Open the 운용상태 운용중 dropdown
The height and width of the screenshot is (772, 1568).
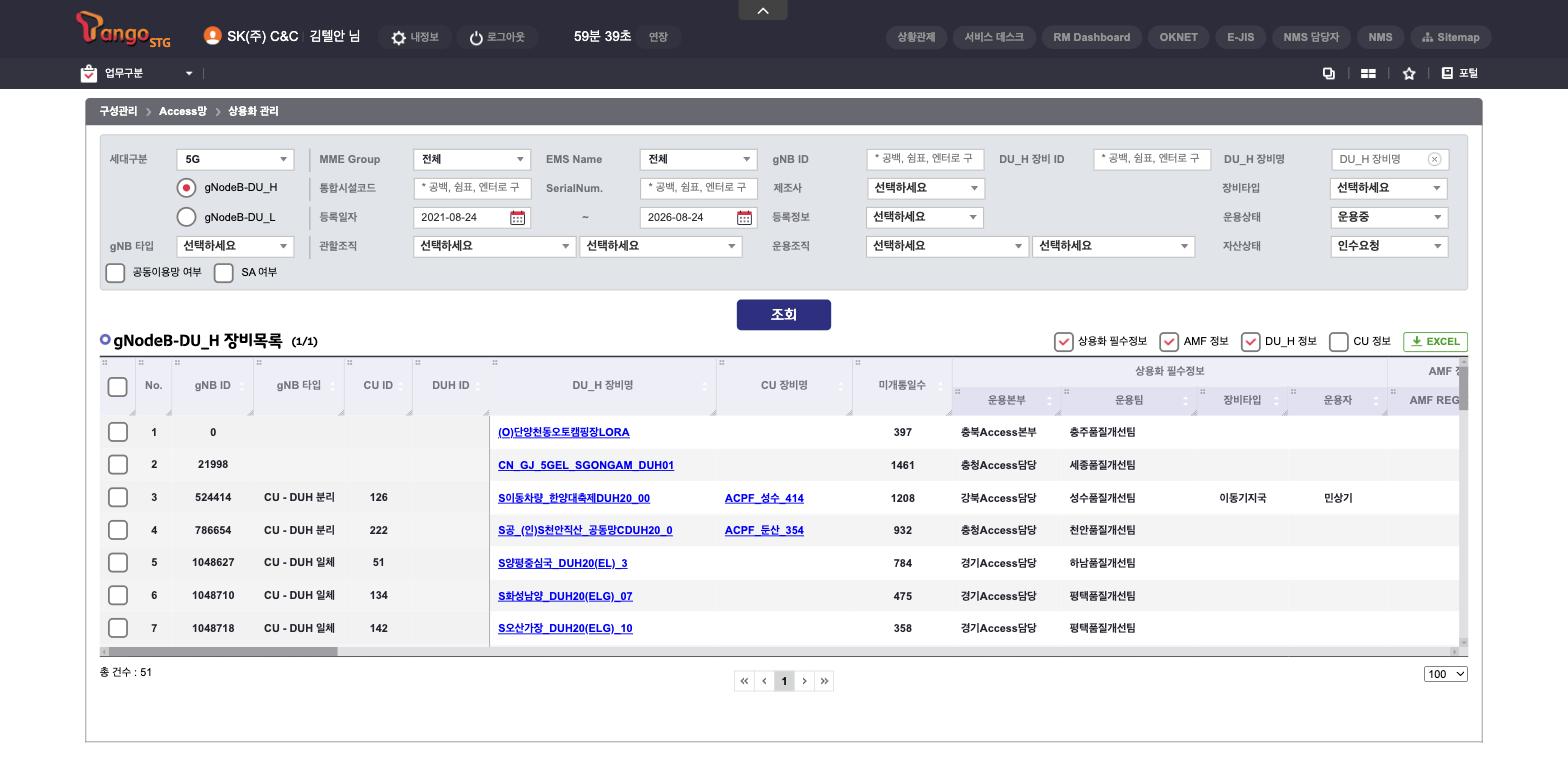coord(1389,217)
